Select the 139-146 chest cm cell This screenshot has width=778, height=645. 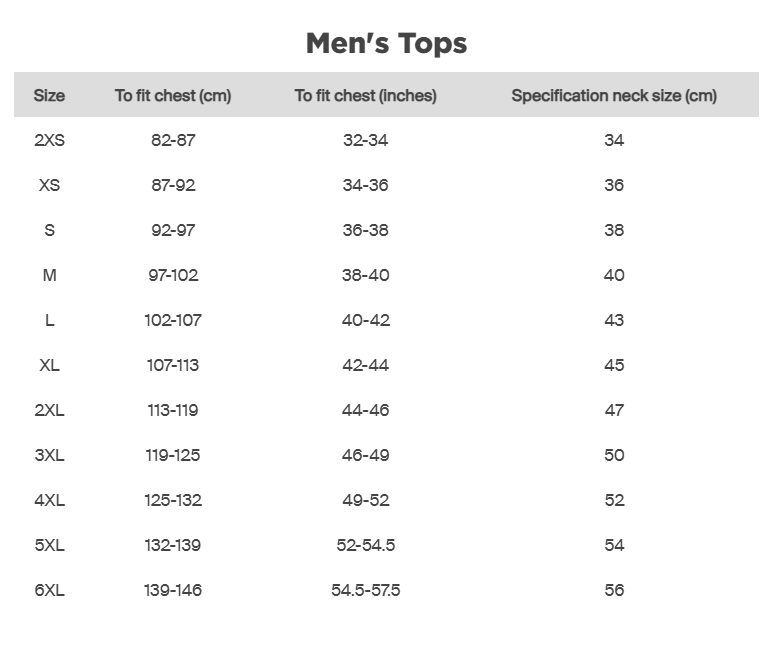[173, 590]
